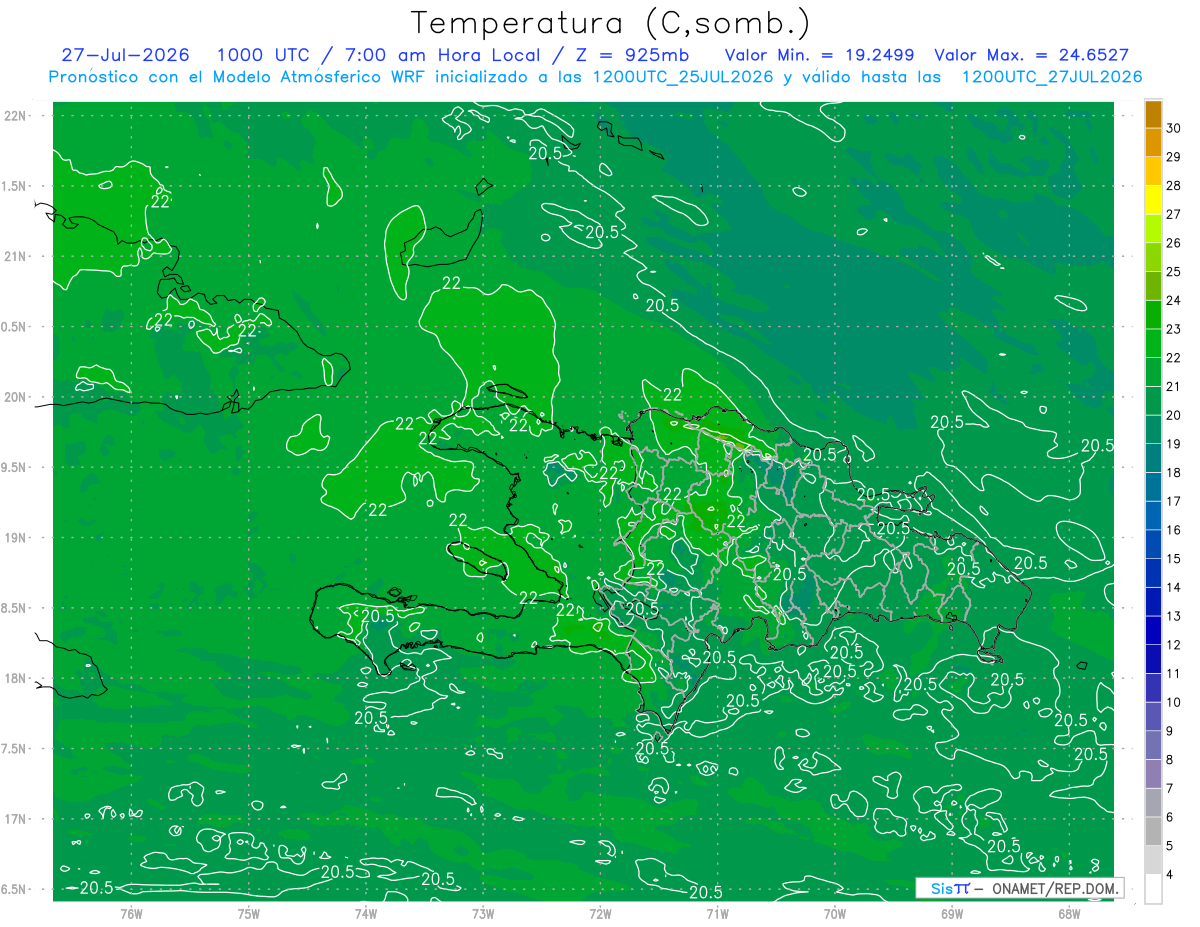Screen dimensions: 1200x927
Task: Pick the white swatch at the colorbar bottom
Action: [1153, 889]
